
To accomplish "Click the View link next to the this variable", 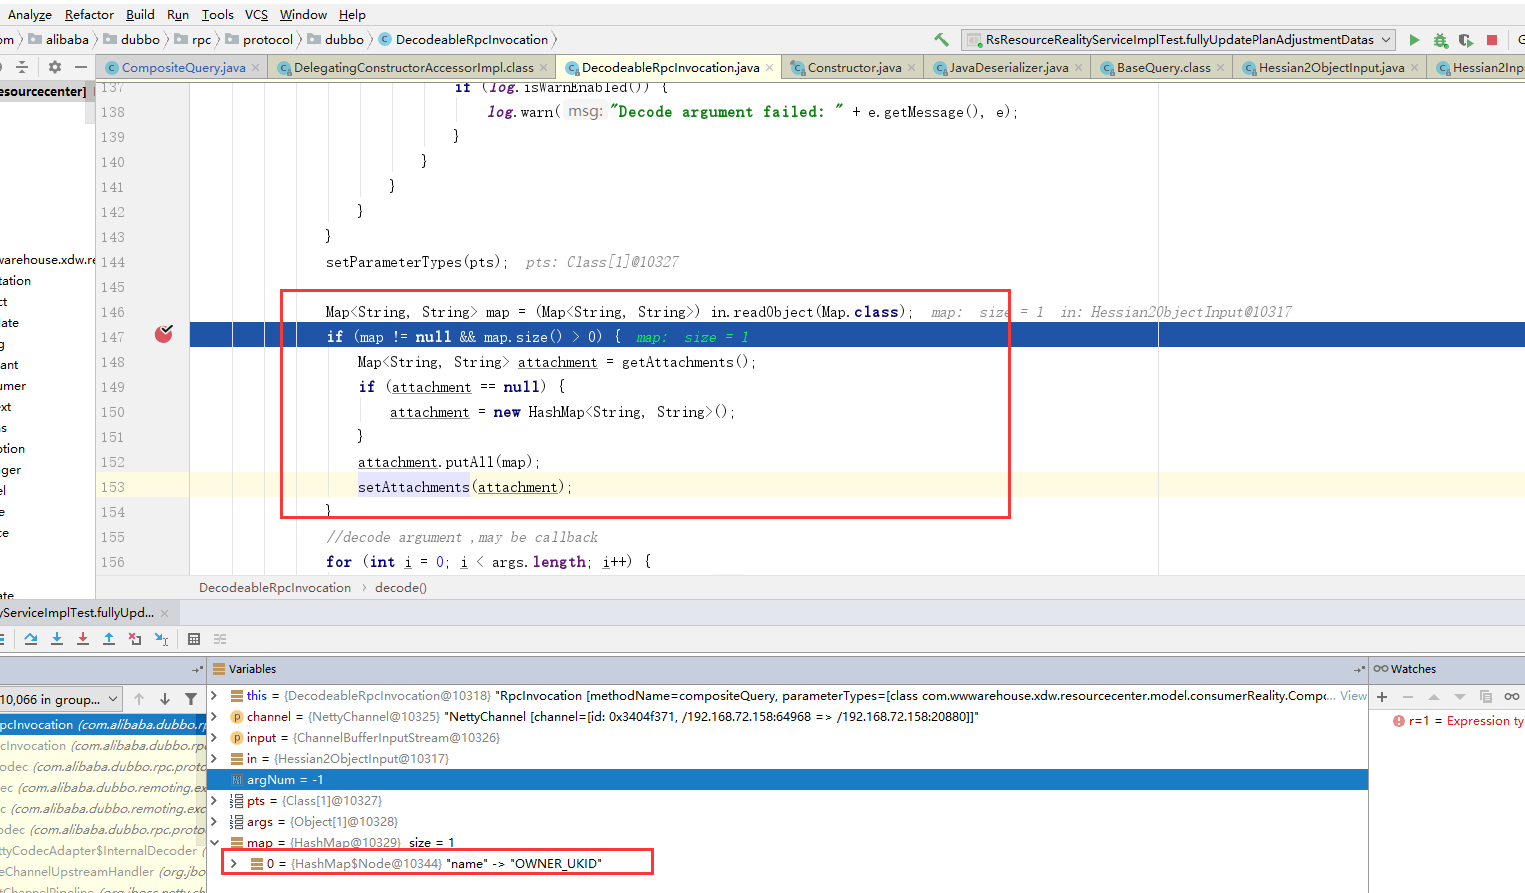I will click(1353, 695).
